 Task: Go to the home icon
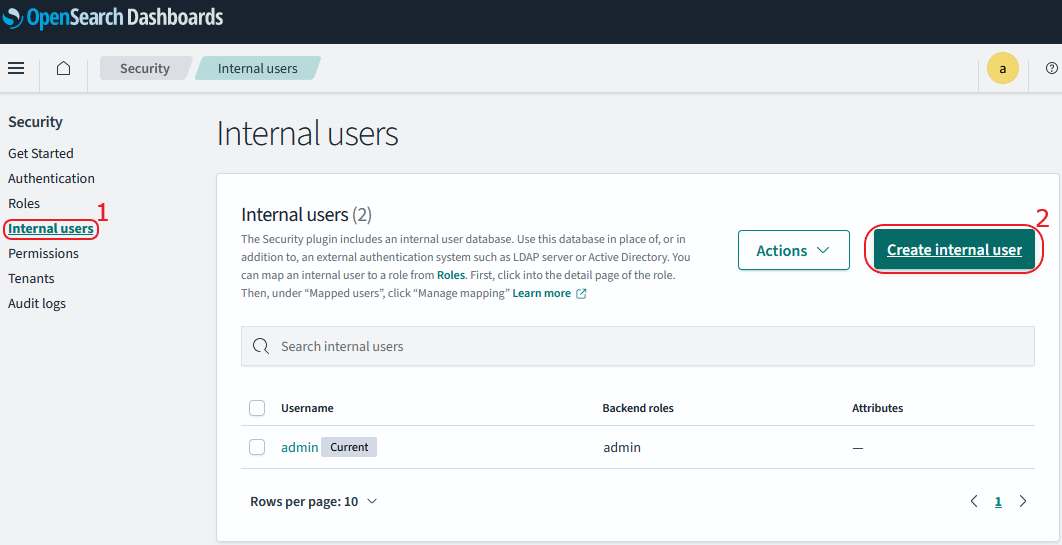(x=64, y=68)
